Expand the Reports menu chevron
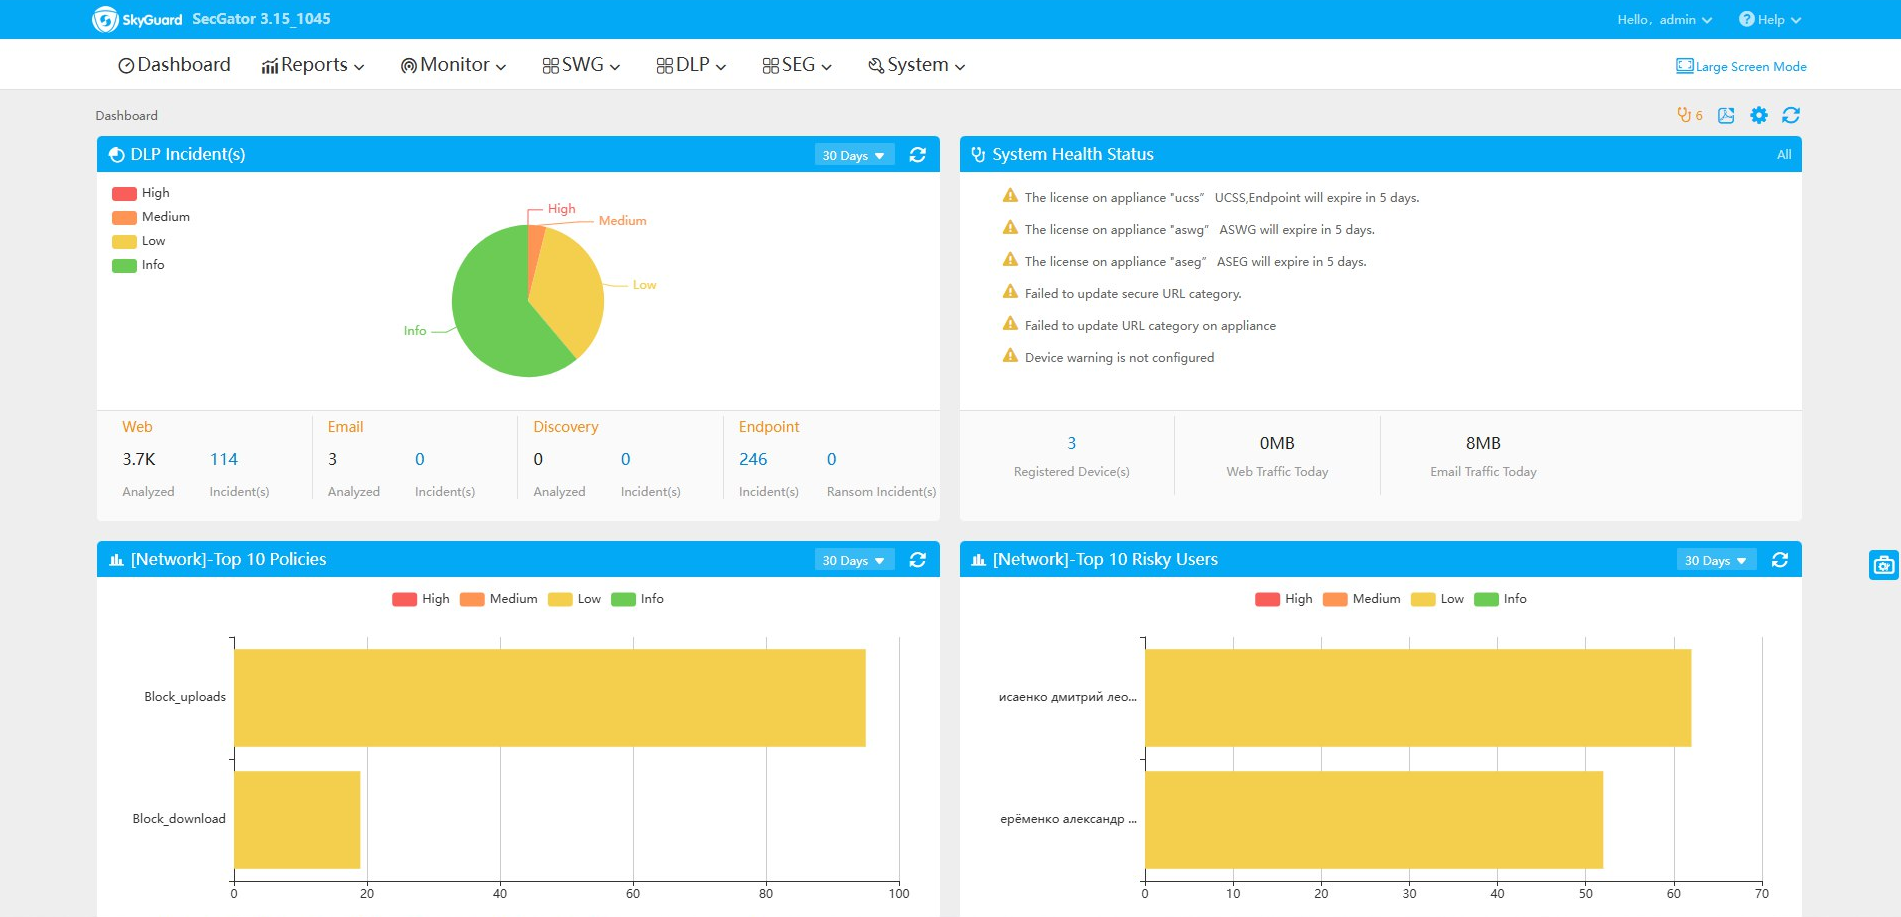The height and width of the screenshot is (917, 1901). click(358, 65)
